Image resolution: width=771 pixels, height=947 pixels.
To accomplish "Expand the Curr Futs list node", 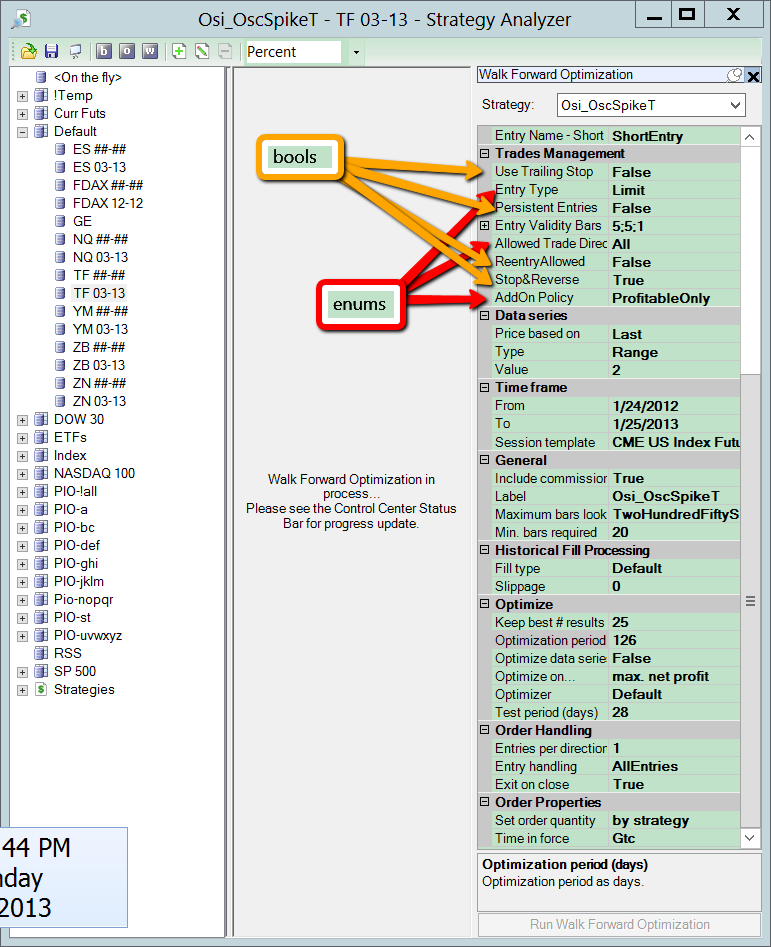I will 22,114.
